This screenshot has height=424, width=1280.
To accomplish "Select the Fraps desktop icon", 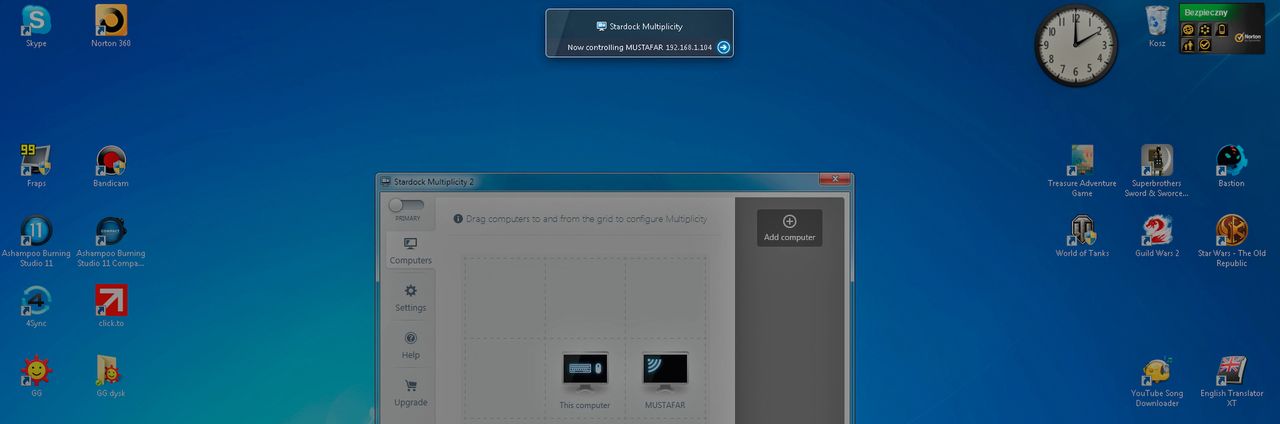I will [x=36, y=167].
